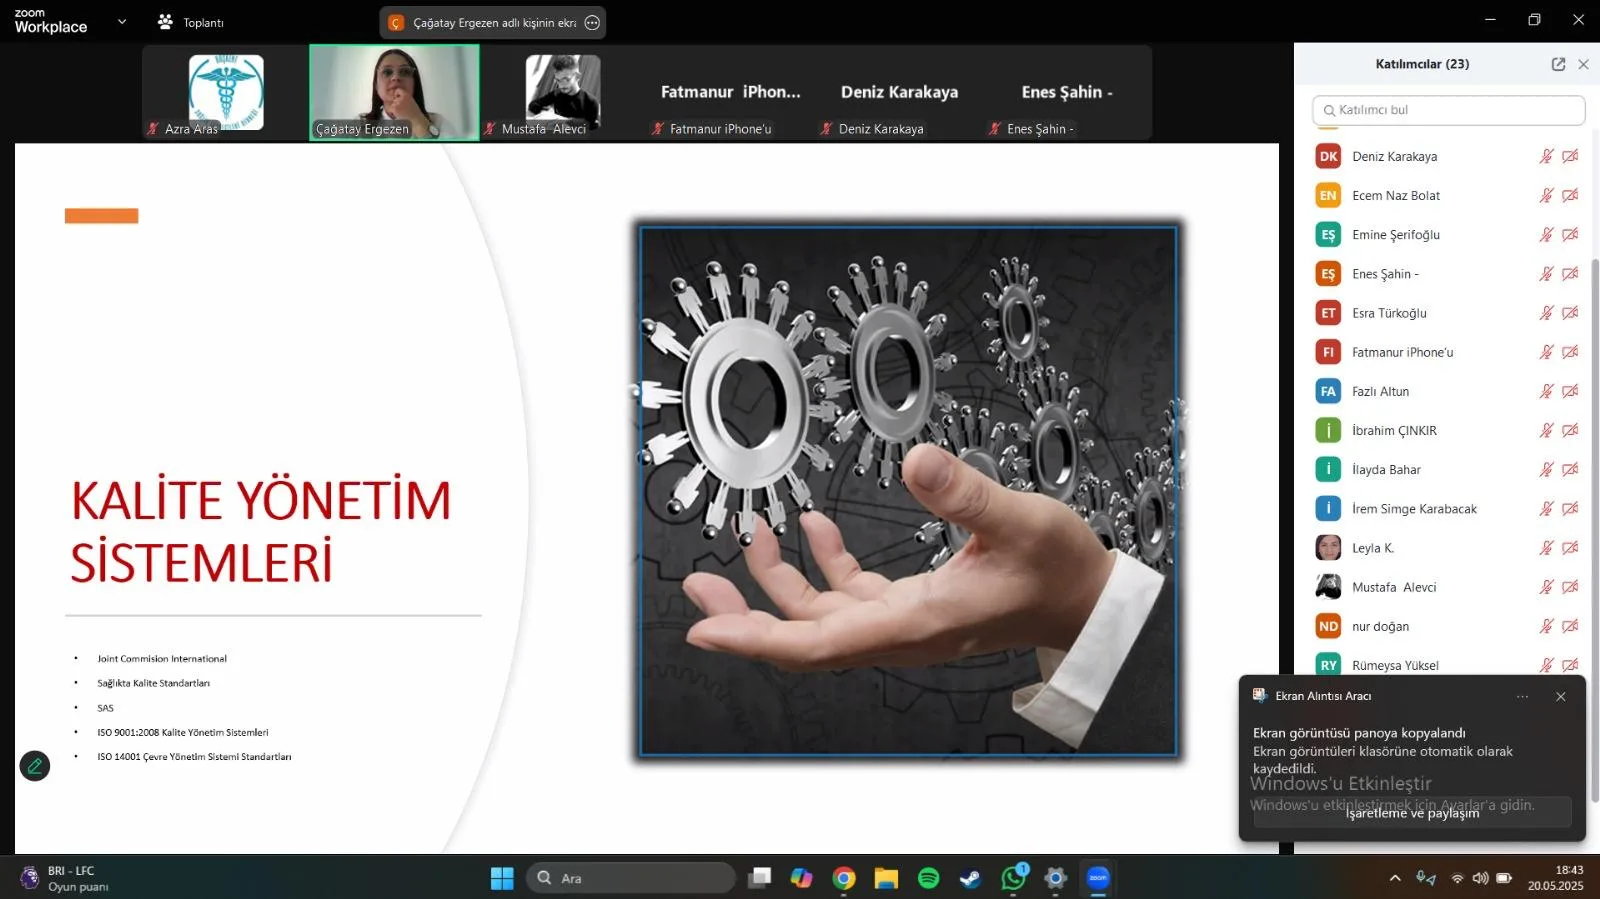The height and width of the screenshot is (899, 1600).
Task: Select Fatmanur iPhone'u in participants list
Action: pyautogui.click(x=1448, y=352)
